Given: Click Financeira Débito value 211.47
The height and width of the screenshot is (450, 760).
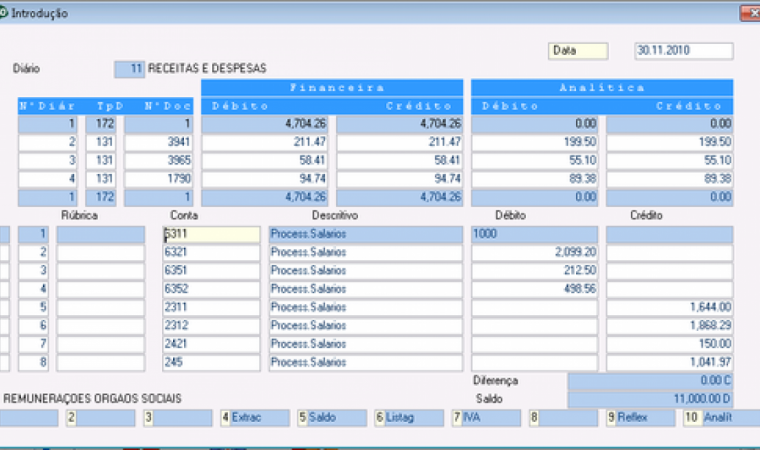Looking at the screenshot, I should [265, 143].
